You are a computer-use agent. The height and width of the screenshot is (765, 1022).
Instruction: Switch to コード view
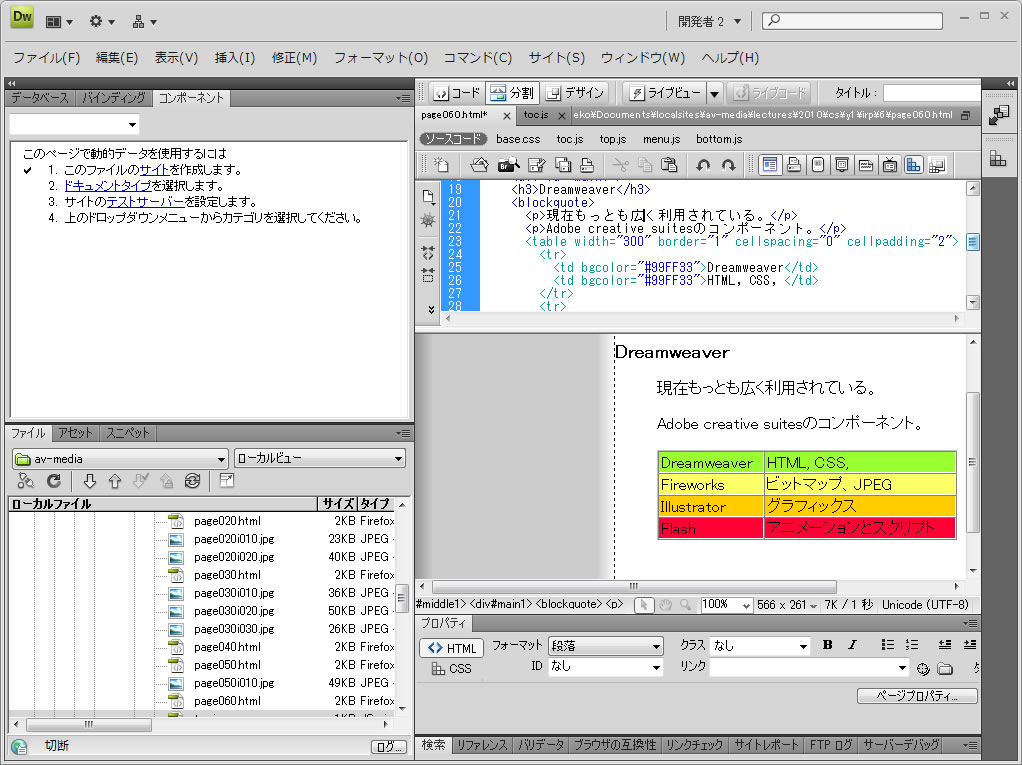pyautogui.click(x=456, y=93)
